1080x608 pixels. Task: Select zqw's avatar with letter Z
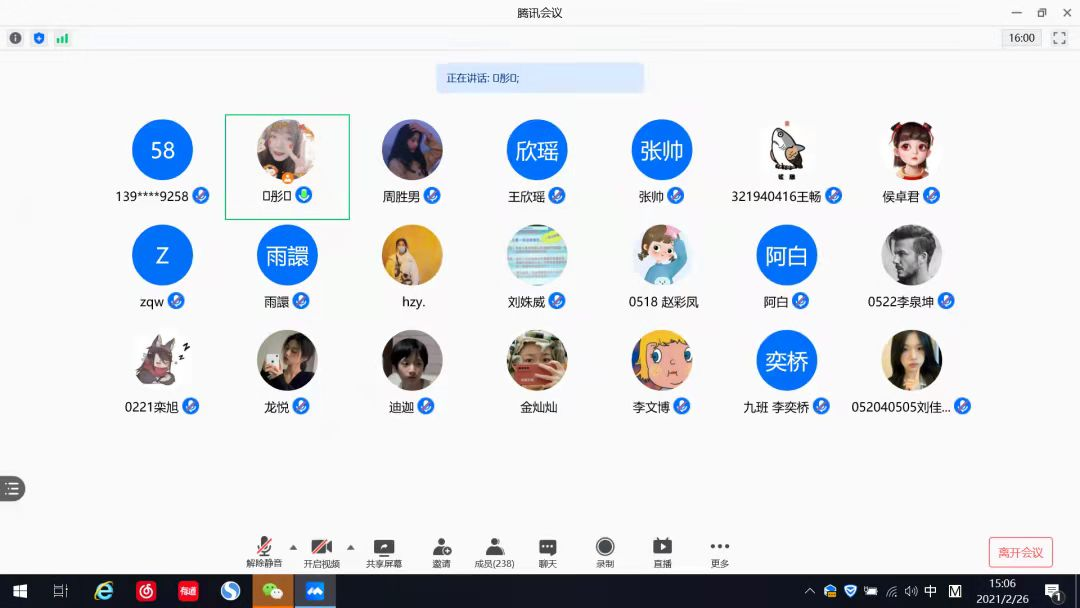point(163,255)
